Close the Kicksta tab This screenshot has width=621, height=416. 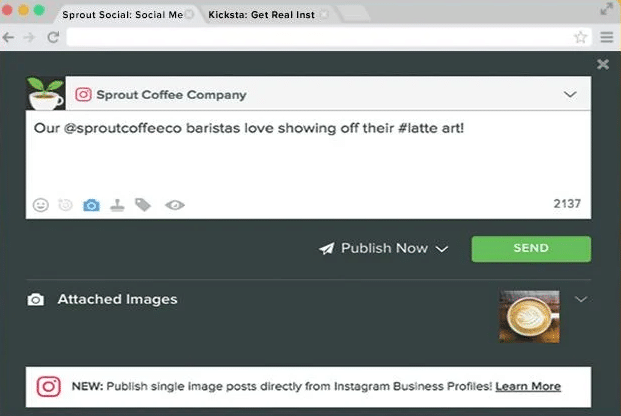(324, 15)
